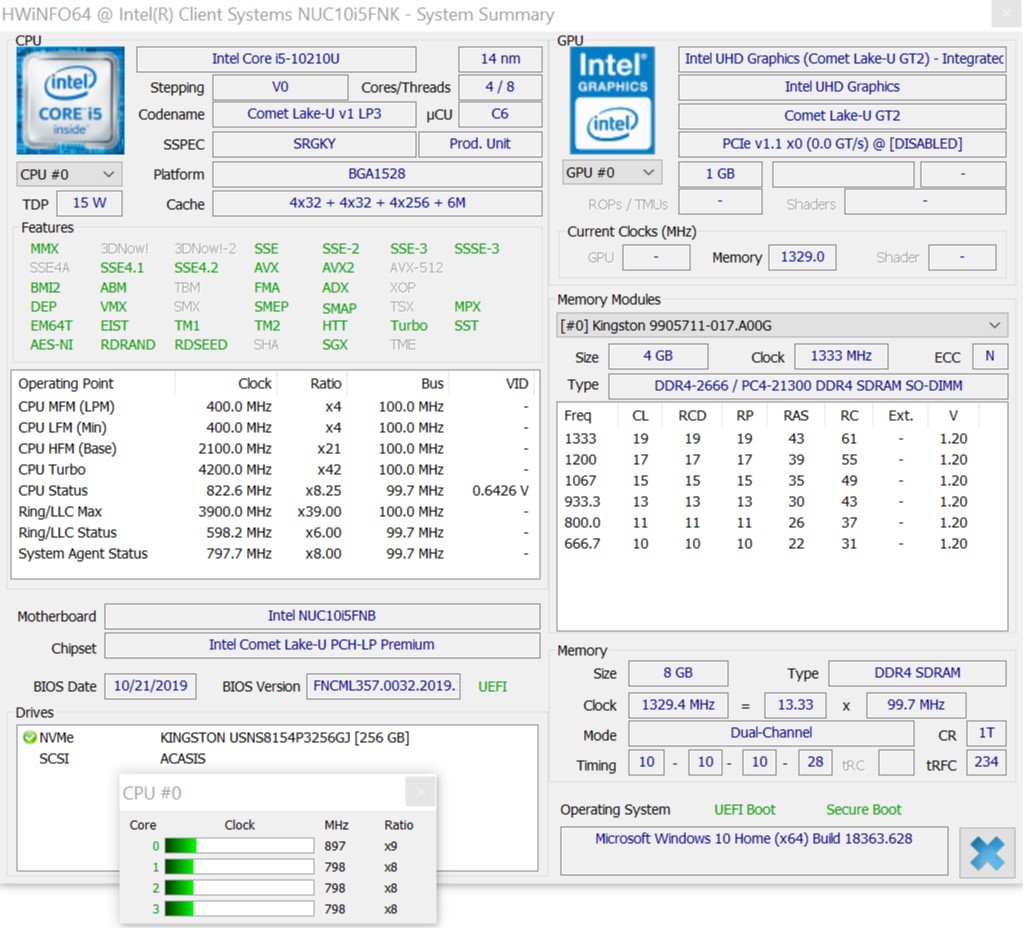Select the CPU HFM (Base) operating point row
The image size is (1023, 928).
click(x=275, y=449)
